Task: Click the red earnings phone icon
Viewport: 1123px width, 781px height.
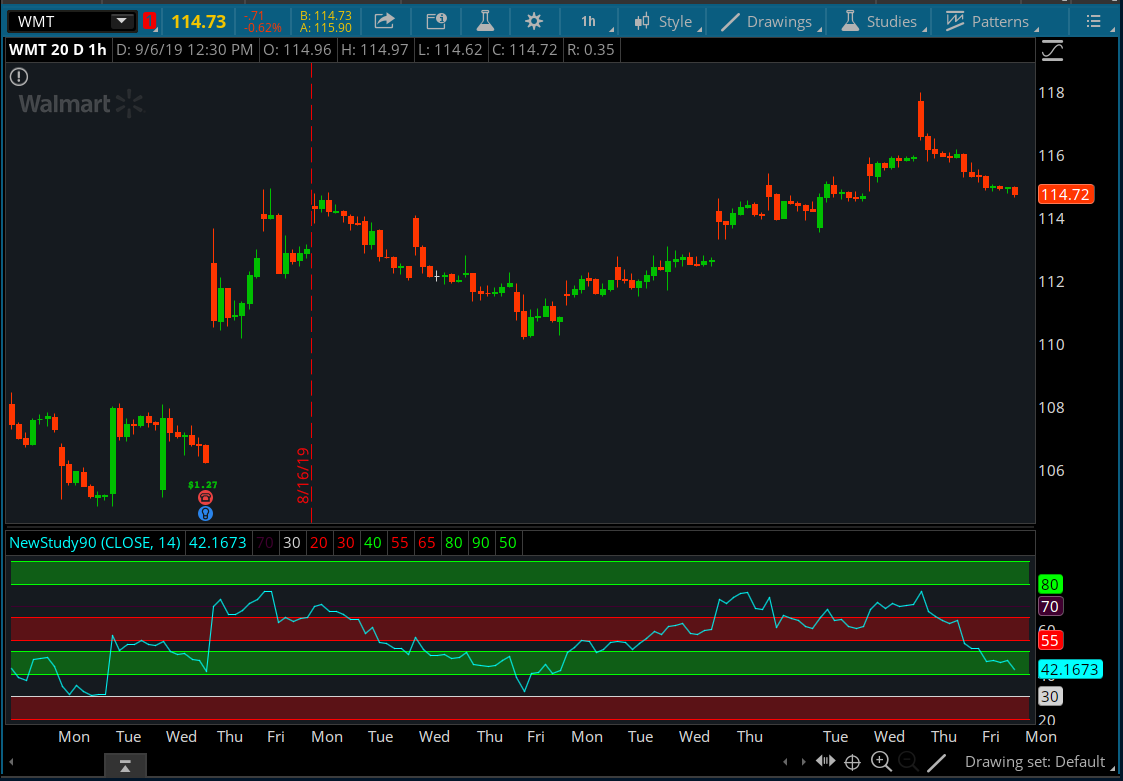Action: click(x=206, y=498)
